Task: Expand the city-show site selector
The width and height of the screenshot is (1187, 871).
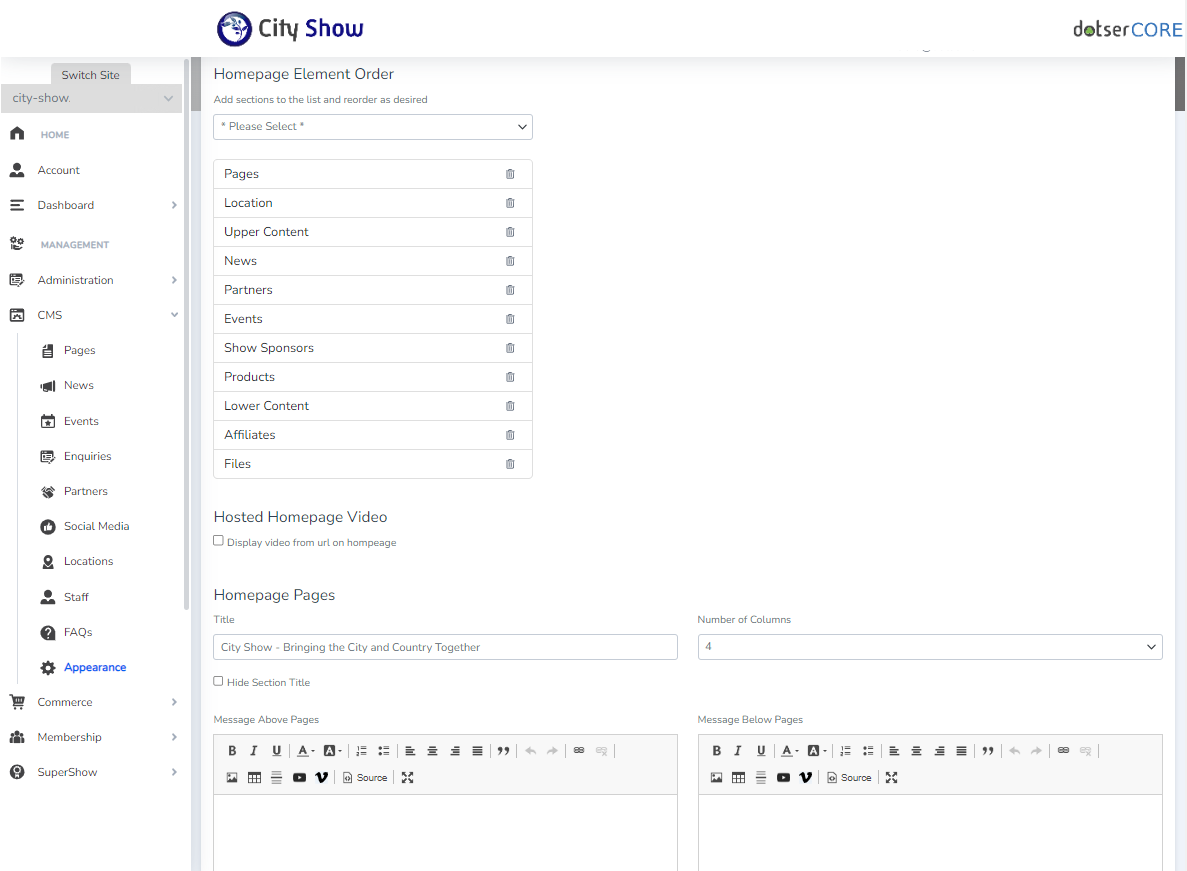Action: (92, 98)
